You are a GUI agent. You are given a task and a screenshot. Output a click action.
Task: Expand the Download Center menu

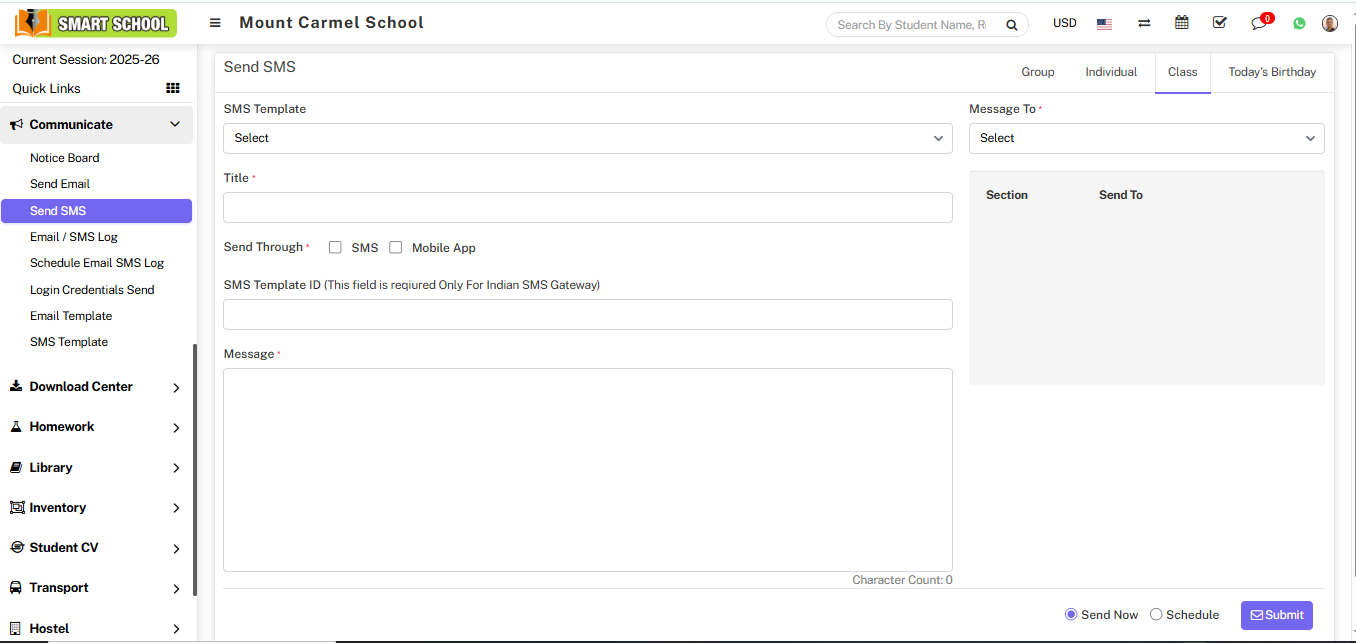click(x=96, y=387)
